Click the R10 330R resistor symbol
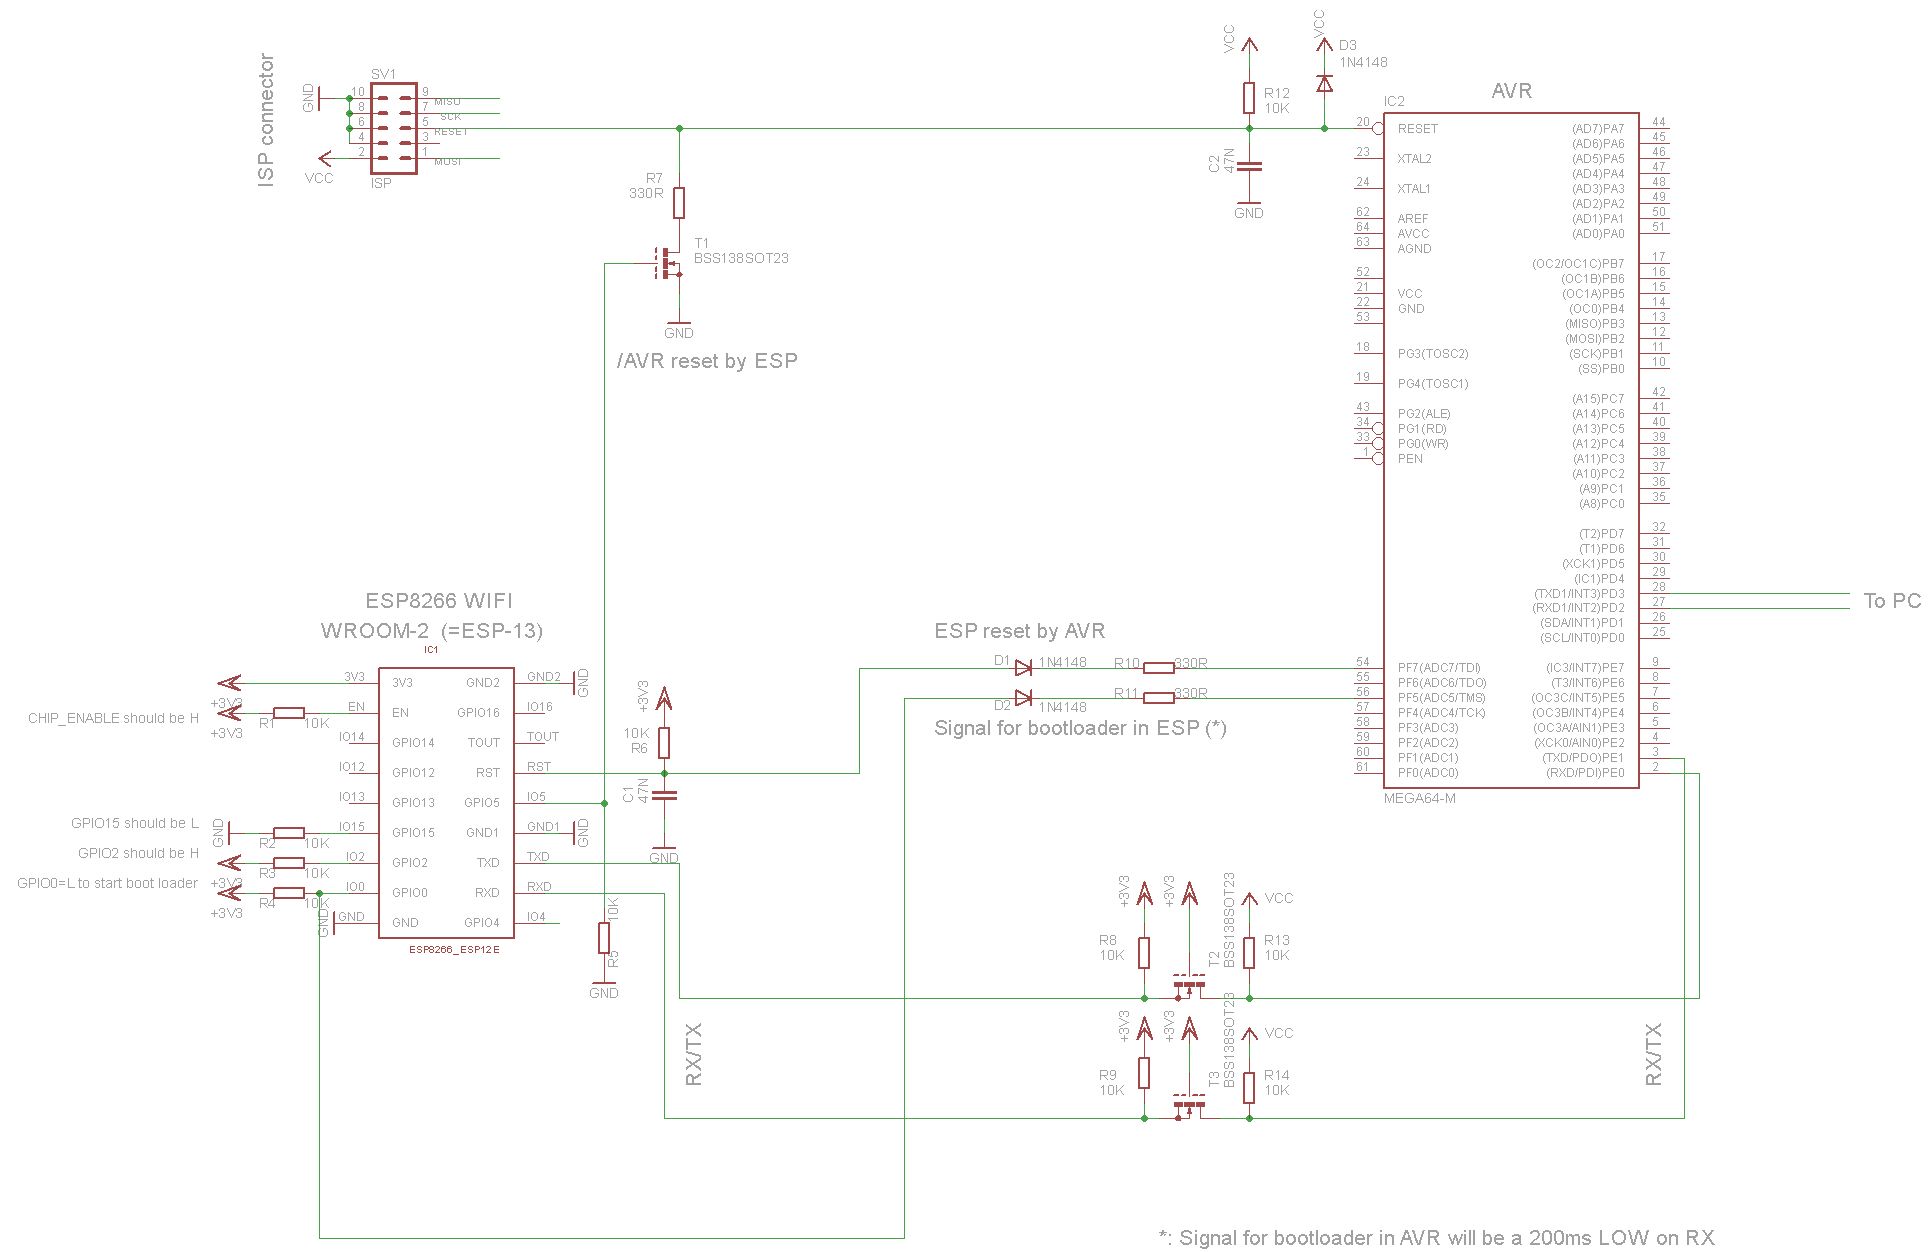The width and height of the screenshot is (1931, 1252). tap(1159, 668)
